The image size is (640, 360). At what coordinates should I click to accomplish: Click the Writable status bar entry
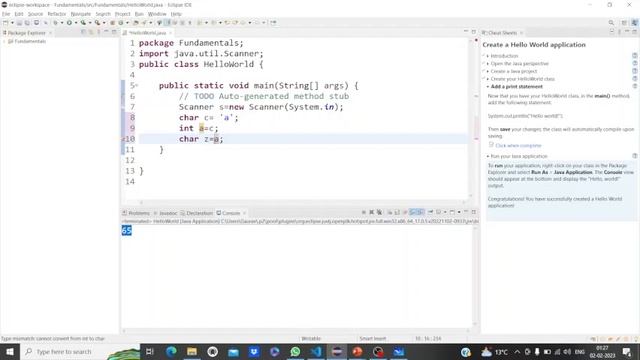[311, 338]
